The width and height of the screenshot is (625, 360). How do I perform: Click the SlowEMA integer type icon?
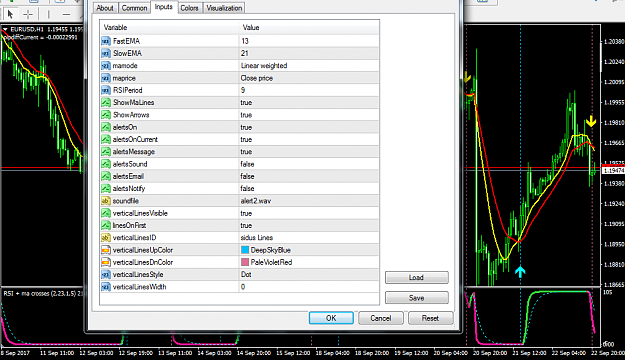coord(106,53)
